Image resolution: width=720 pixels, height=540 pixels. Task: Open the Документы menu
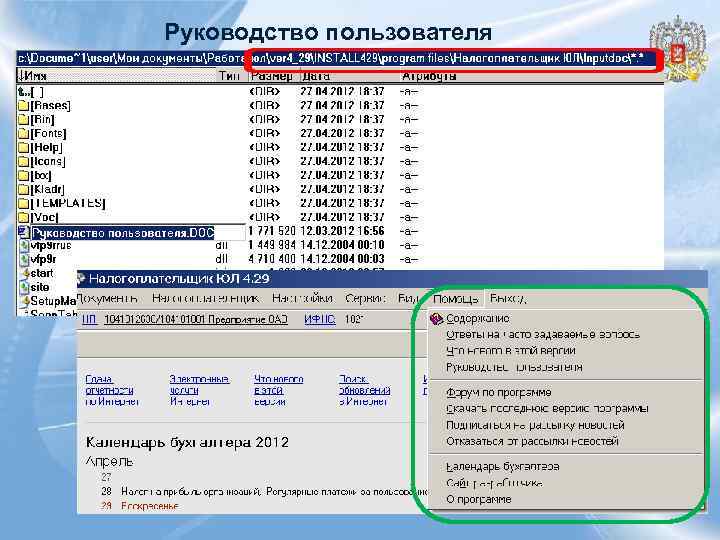(x=107, y=298)
